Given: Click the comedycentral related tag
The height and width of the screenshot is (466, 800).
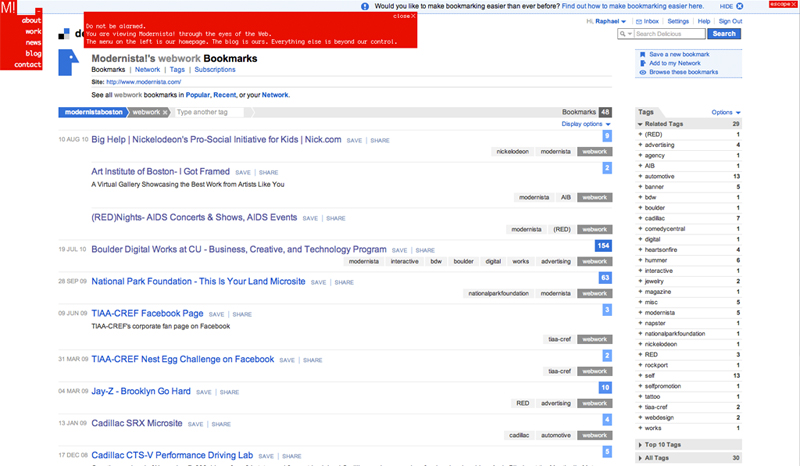Looking at the screenshot, I should (x=665, y=229).
